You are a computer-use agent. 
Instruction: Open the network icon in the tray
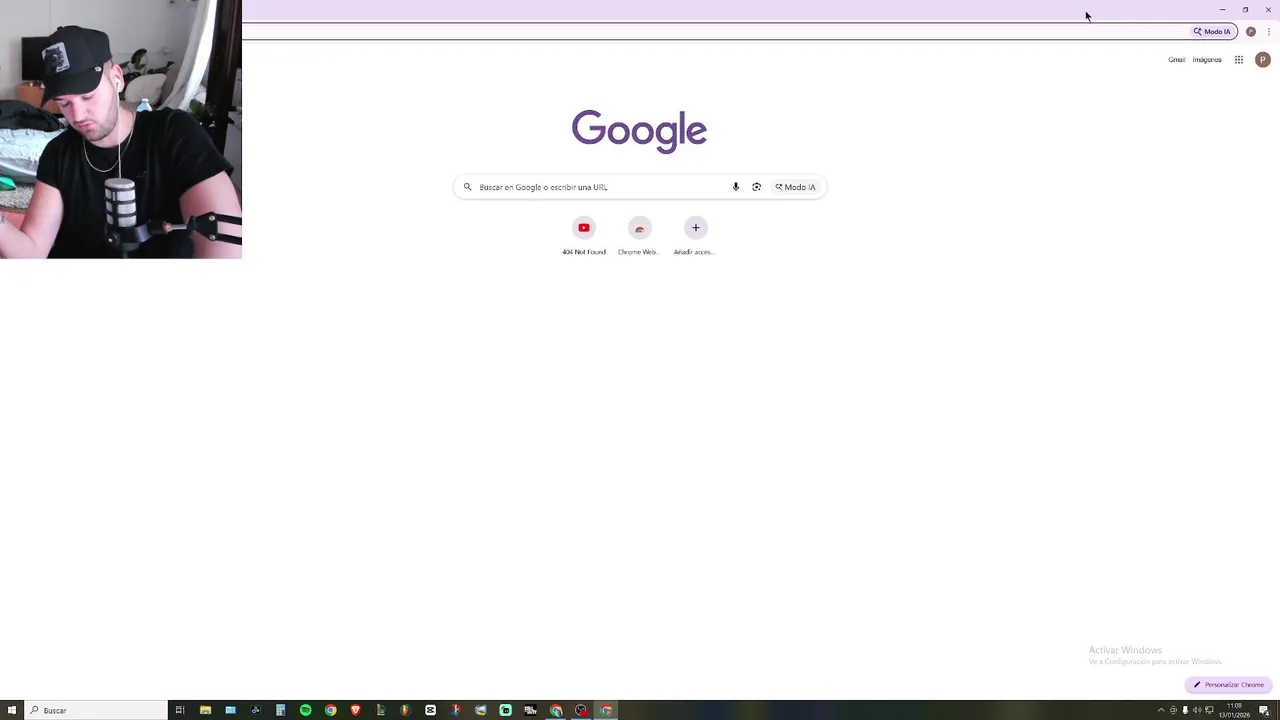(1209, 710)
